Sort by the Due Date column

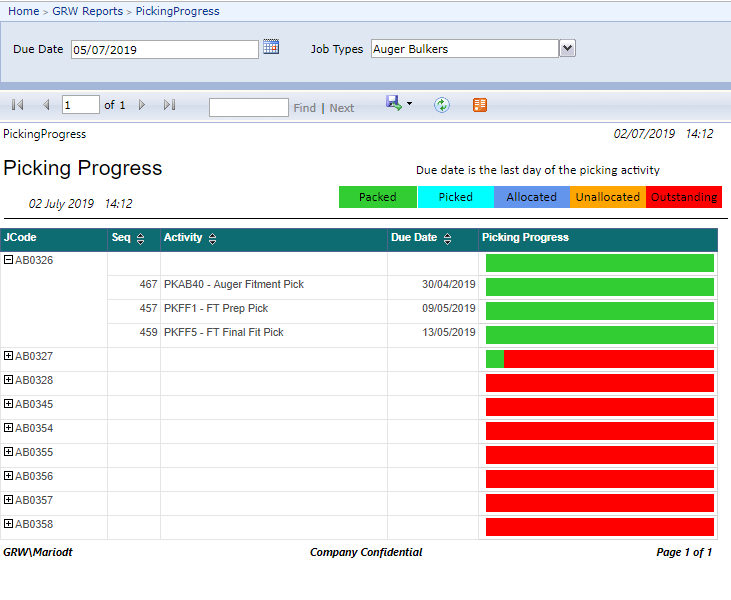click(x=446, y=239)
